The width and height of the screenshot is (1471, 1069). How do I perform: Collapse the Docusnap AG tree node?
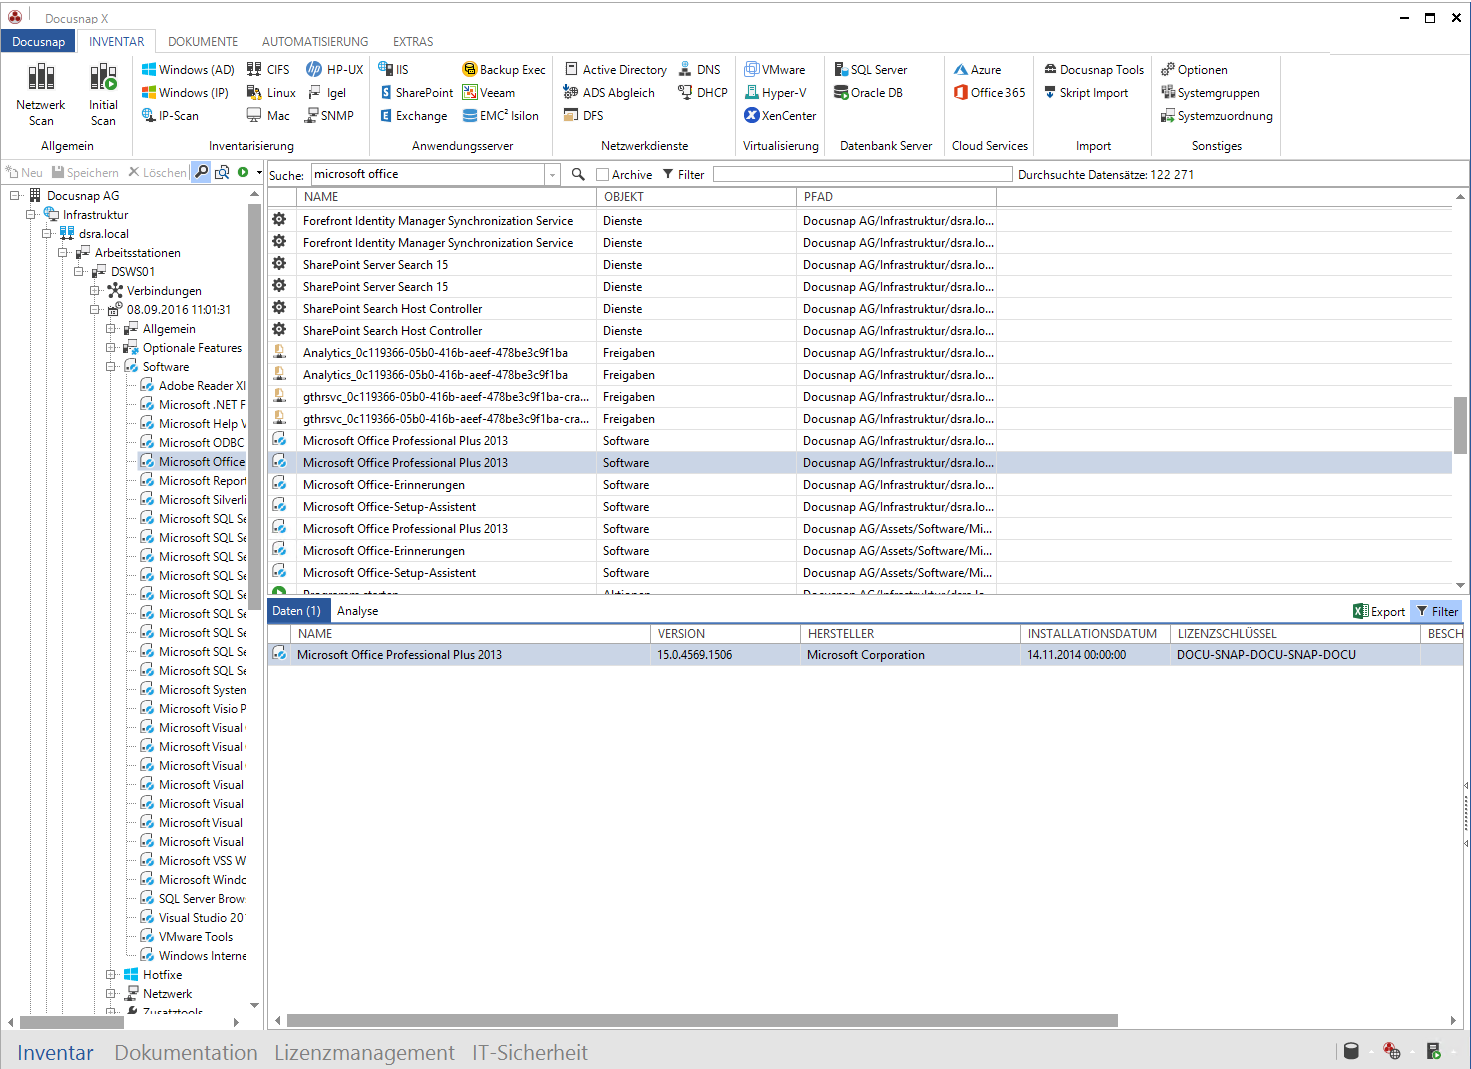tap(15, 195)
